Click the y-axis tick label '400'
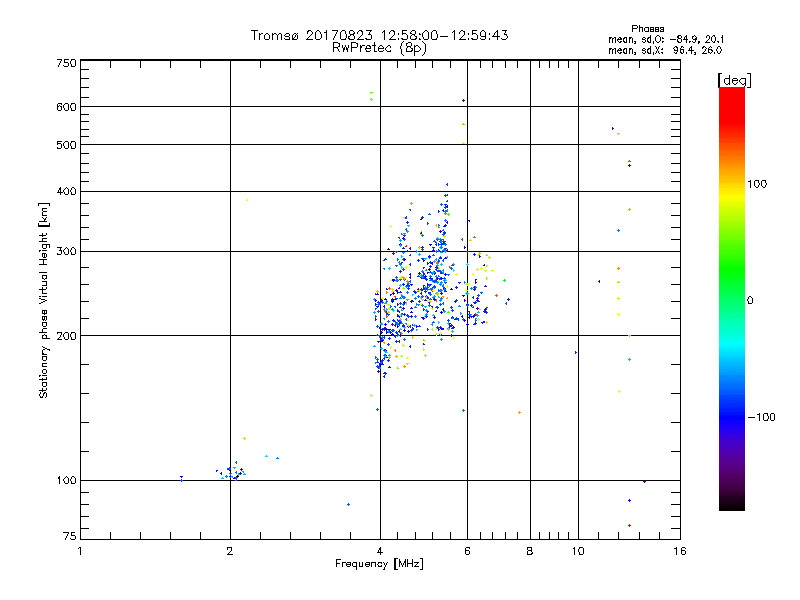Screen dimensions: 800x600 click(66, 192)
